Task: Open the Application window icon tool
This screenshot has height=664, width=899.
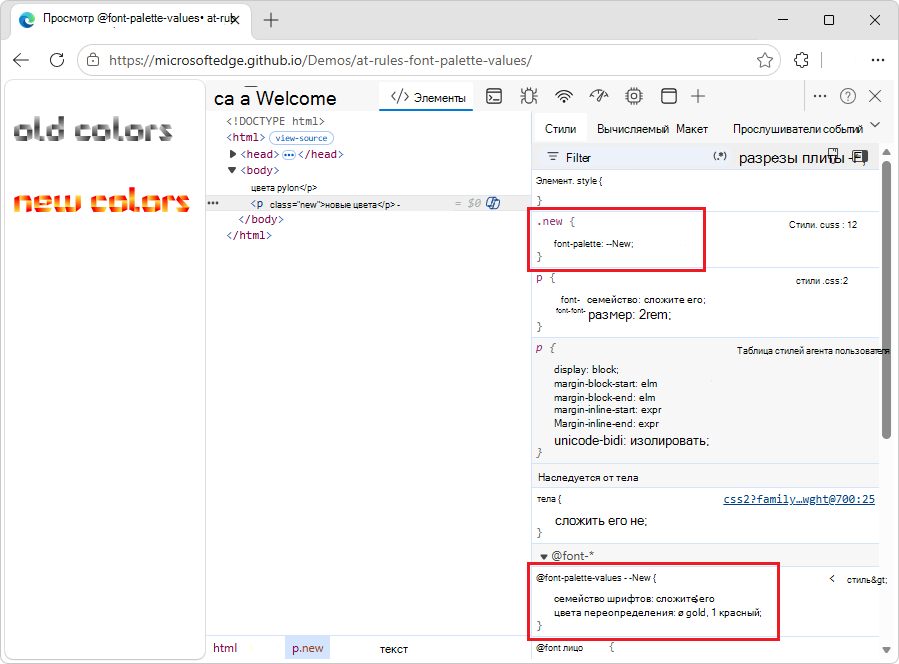Action: [x=669, y=96]
